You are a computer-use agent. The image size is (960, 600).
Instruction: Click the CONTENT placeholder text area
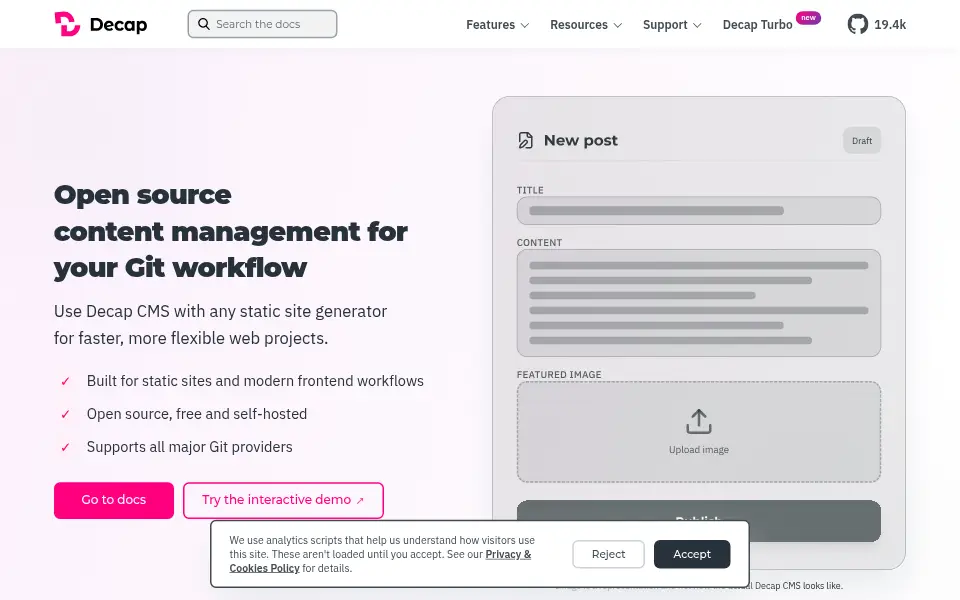coord(699,303)
